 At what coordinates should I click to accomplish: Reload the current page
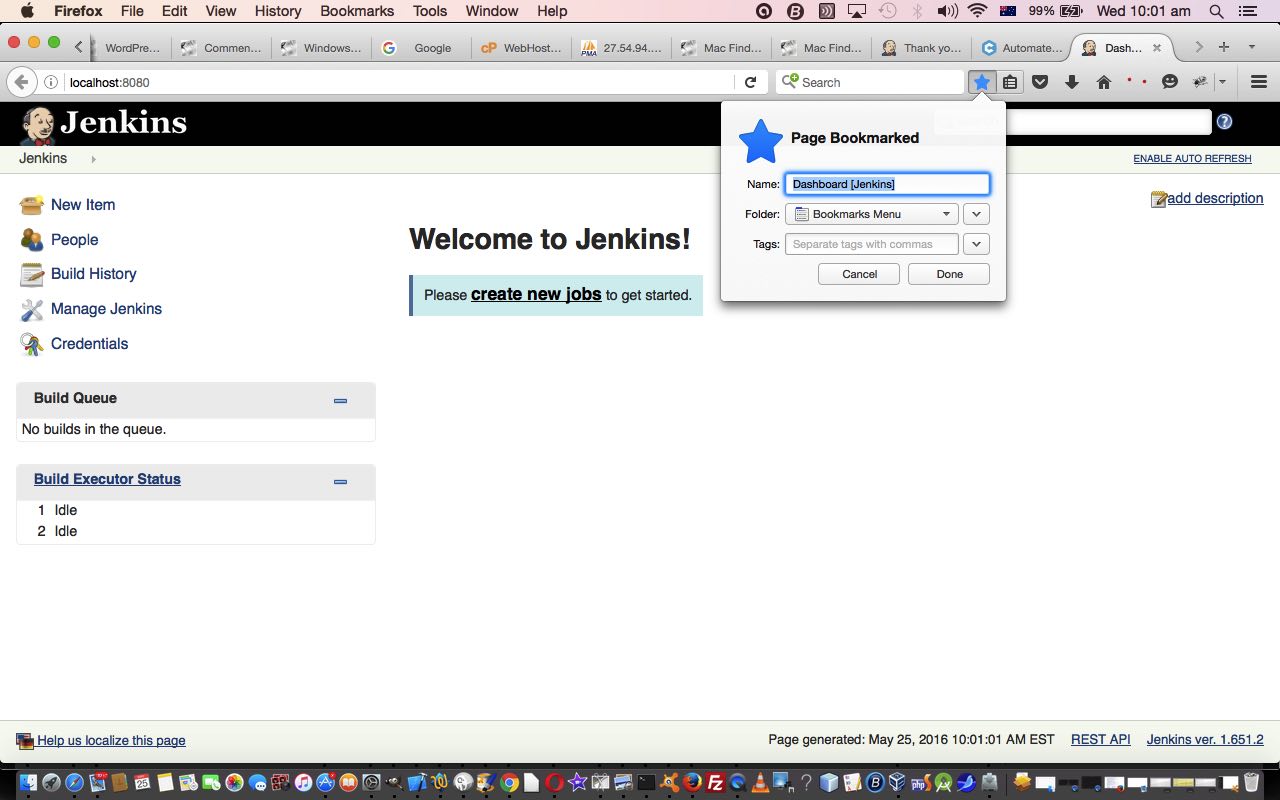pyautogui.click(x=750, y=82)
